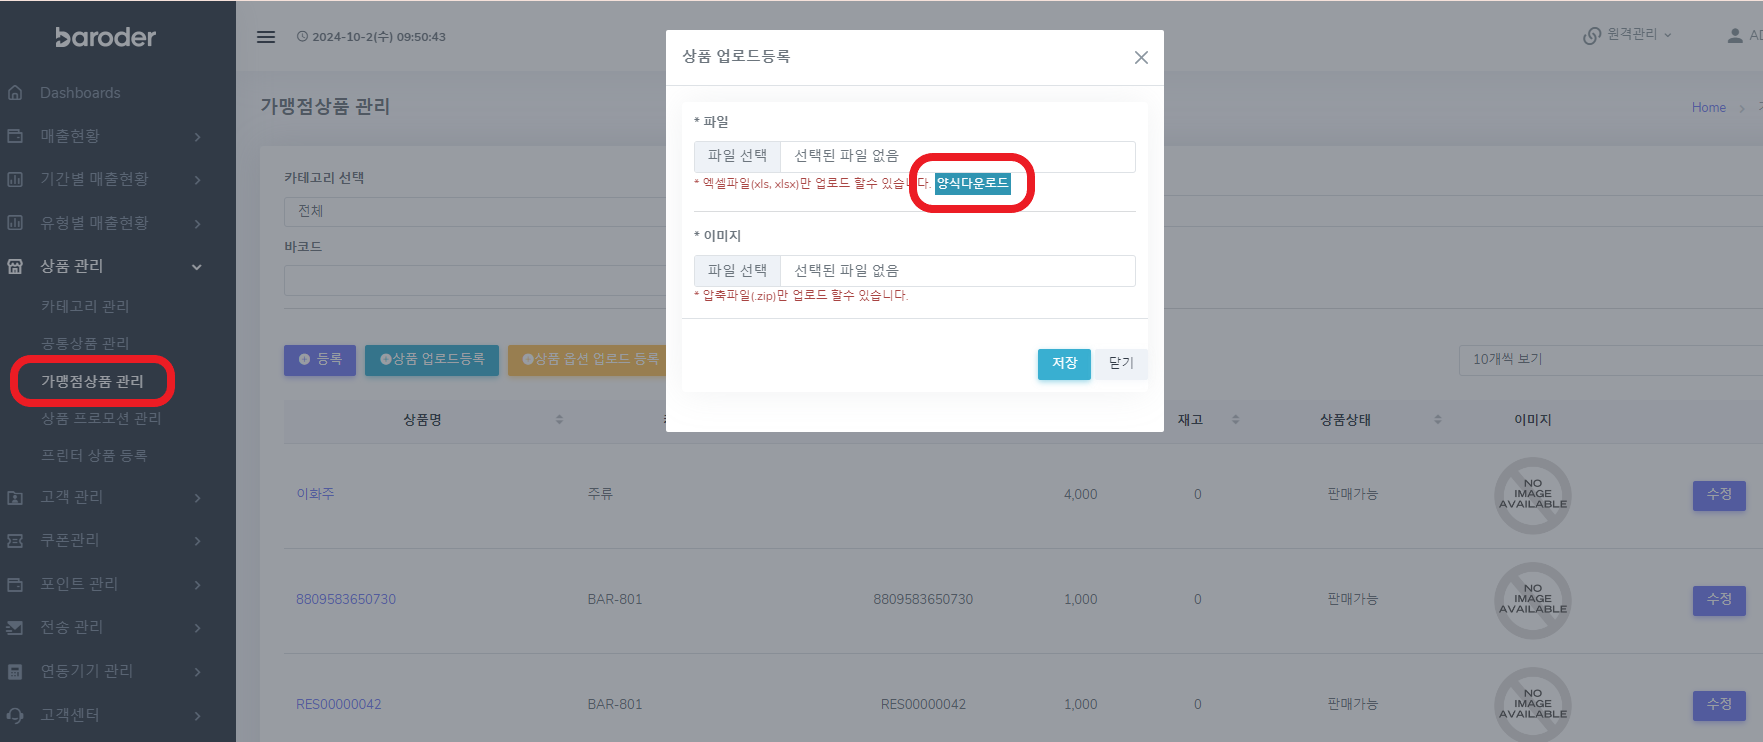This screenshot has width=1763, height=742.
Task: Click the 원격관리 link icon
Action: (1591, 36)
